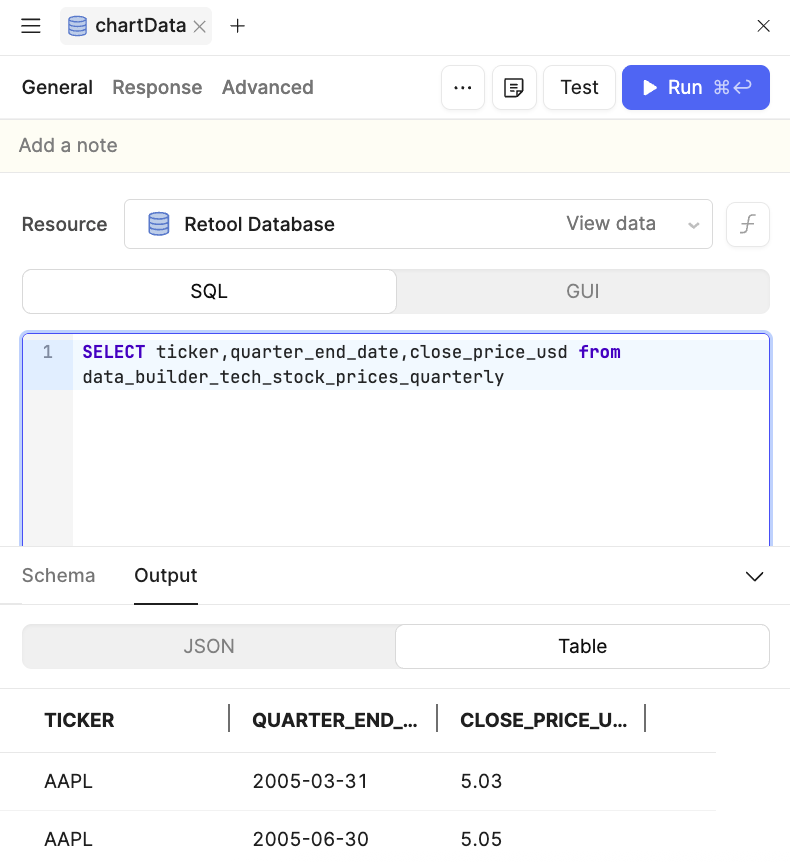Close the query editor panel
The image size is (790, 862).
763,26
